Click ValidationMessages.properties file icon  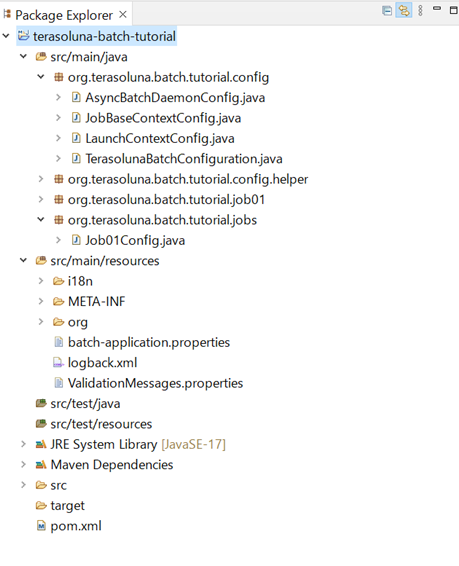[58, 383]
